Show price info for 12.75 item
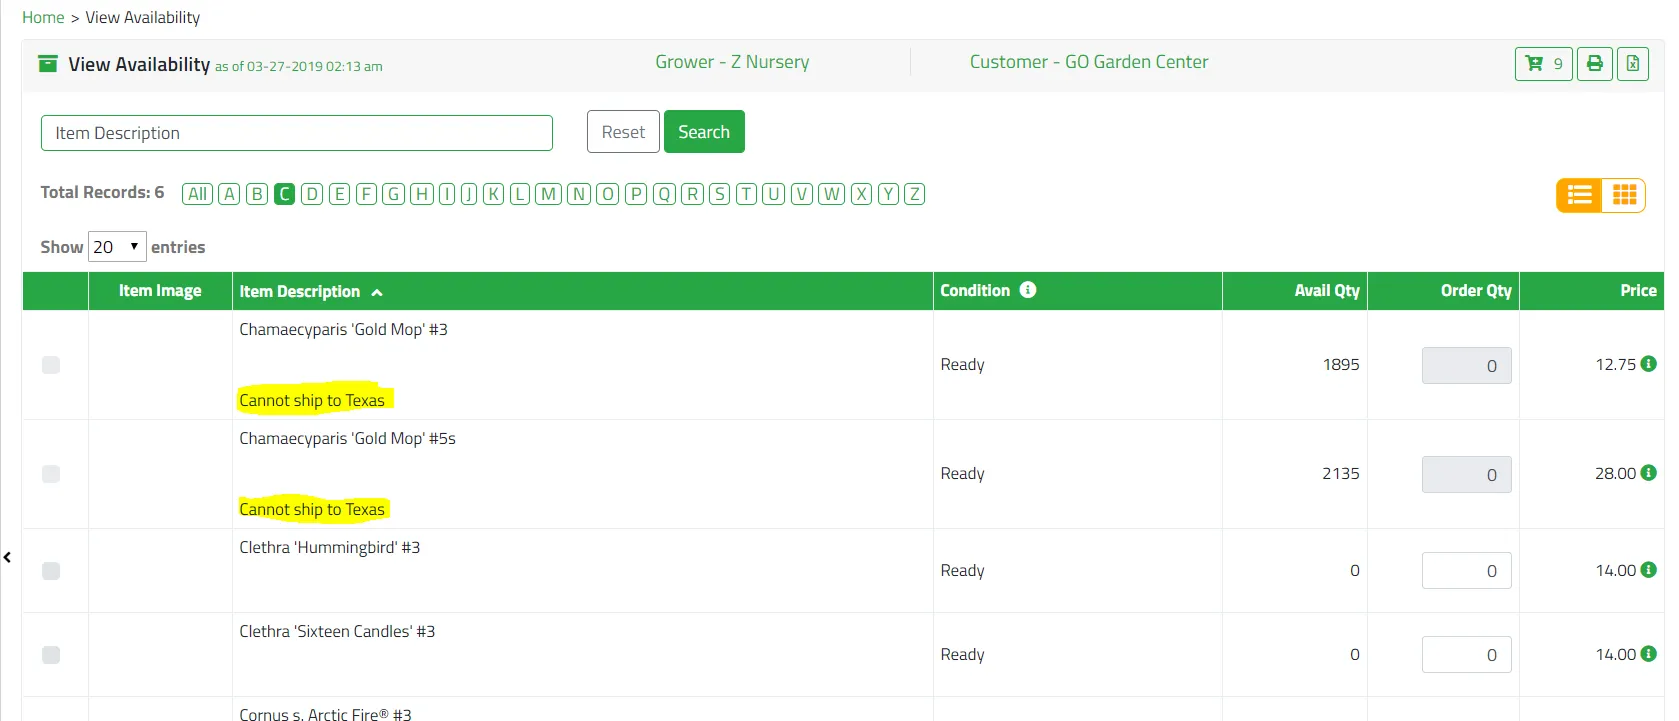 [1649, 364]
